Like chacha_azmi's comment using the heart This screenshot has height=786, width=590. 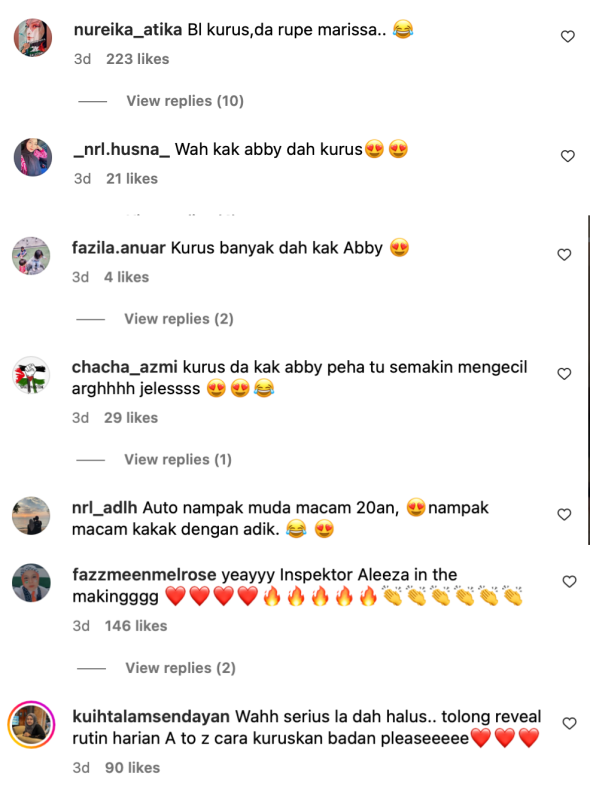[x=564, y=374]
